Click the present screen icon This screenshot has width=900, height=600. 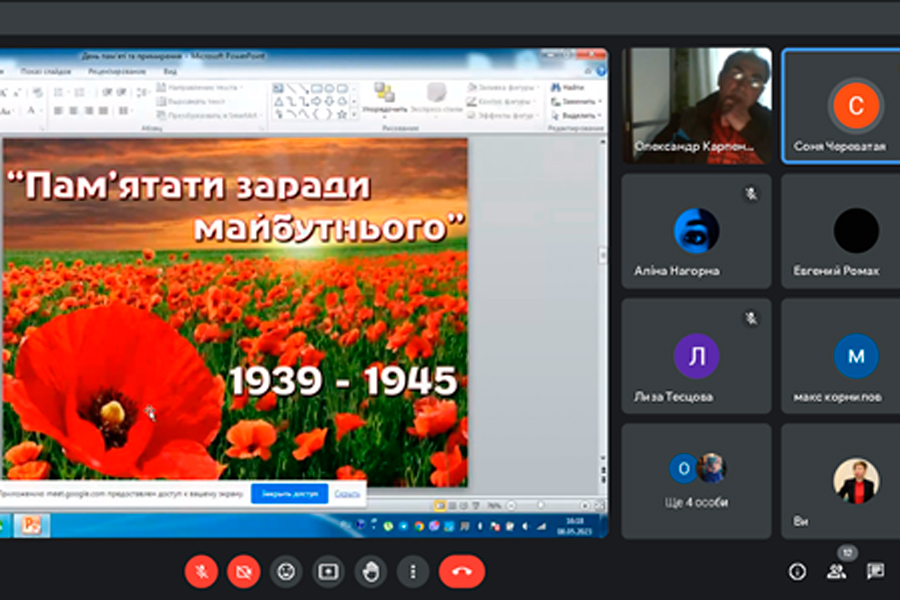coord(328,571)
